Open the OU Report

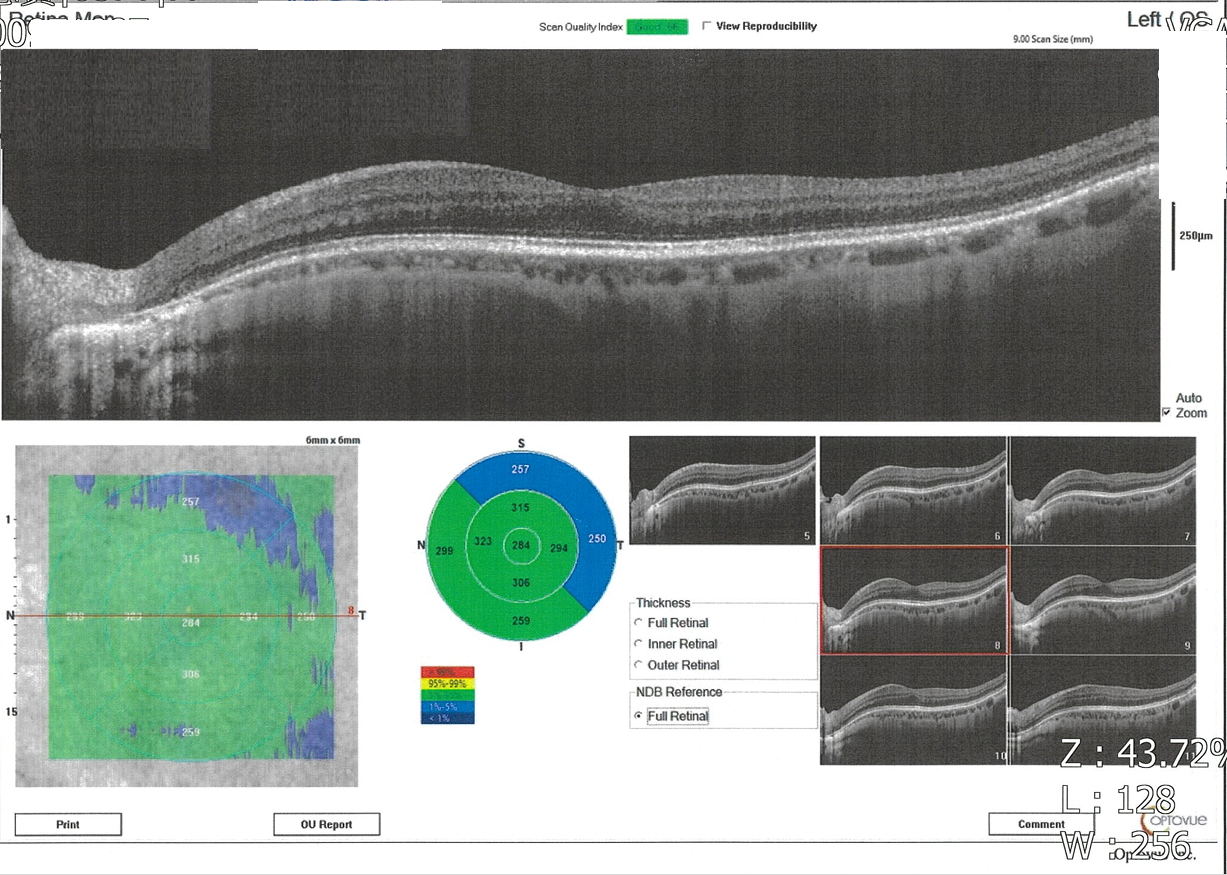[326, 825]
